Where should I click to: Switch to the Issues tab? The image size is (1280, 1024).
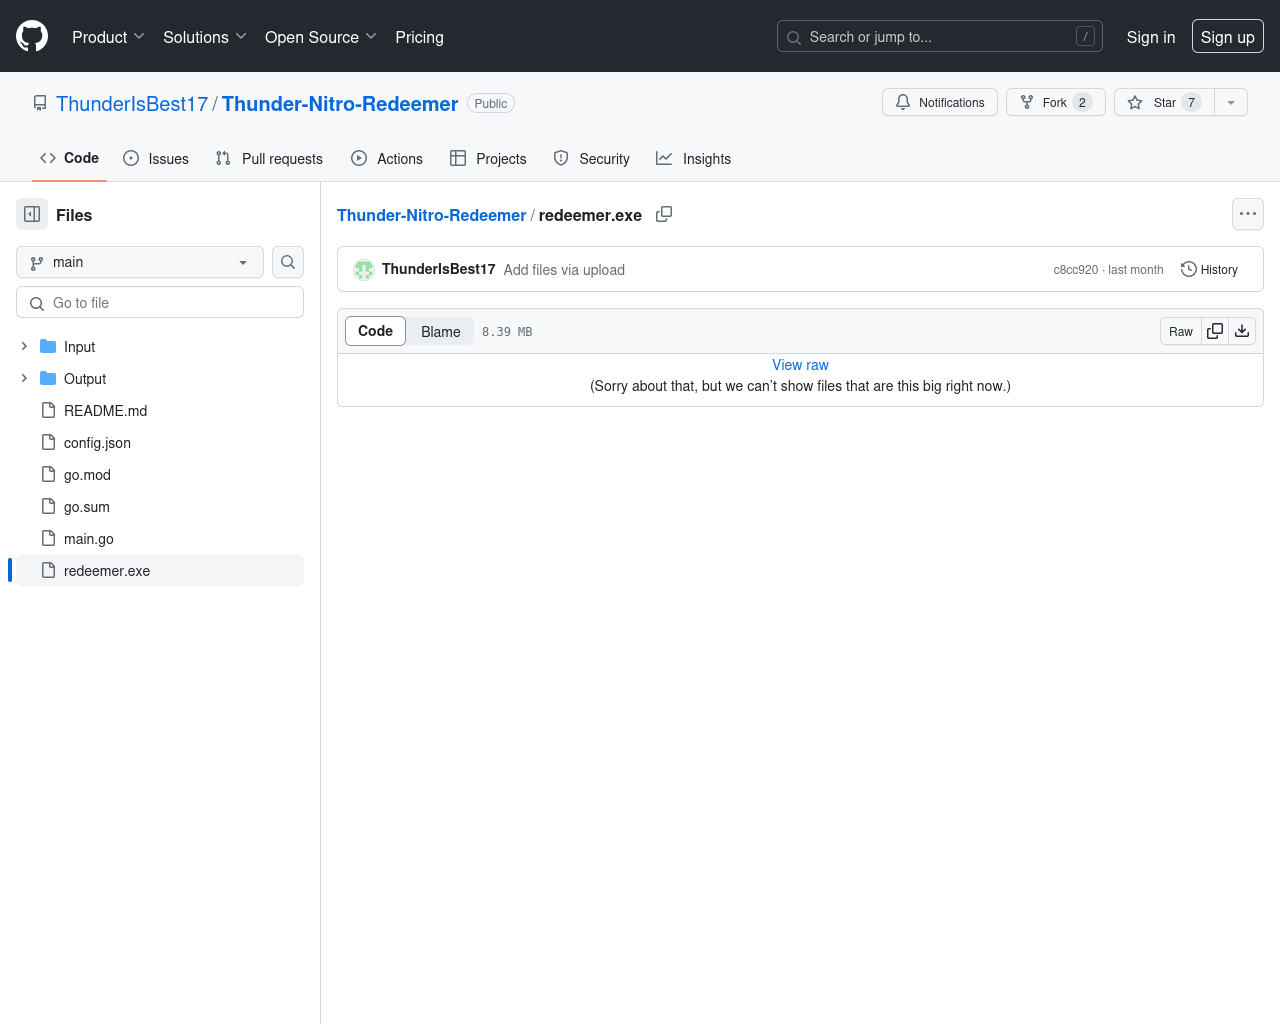156,158
